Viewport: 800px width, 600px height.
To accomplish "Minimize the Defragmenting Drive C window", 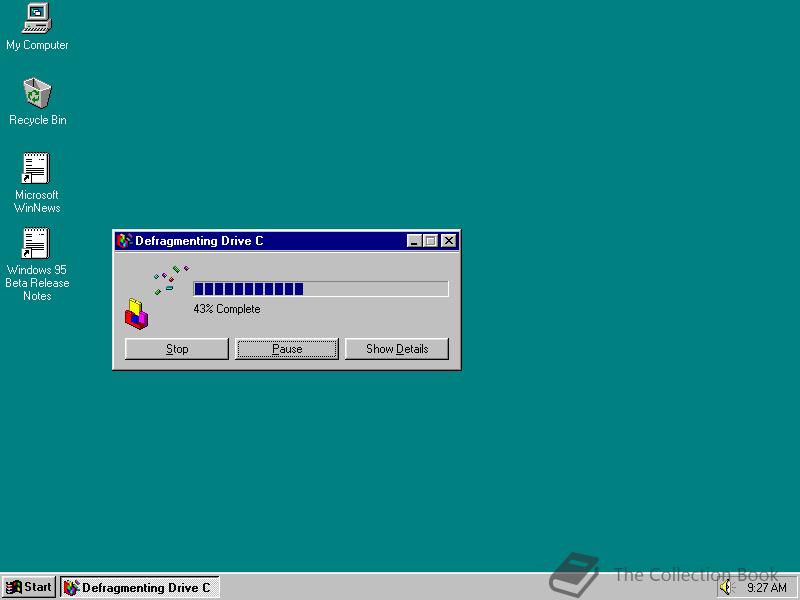I will click(414, 241).
